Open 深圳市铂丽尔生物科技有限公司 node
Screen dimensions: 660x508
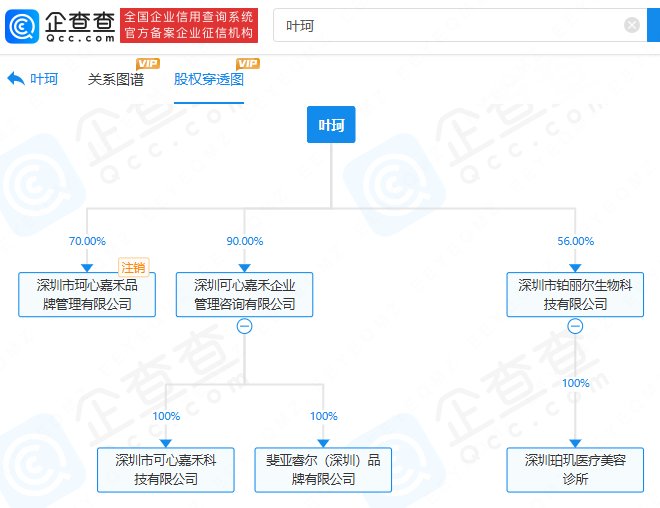click(575, 294)
